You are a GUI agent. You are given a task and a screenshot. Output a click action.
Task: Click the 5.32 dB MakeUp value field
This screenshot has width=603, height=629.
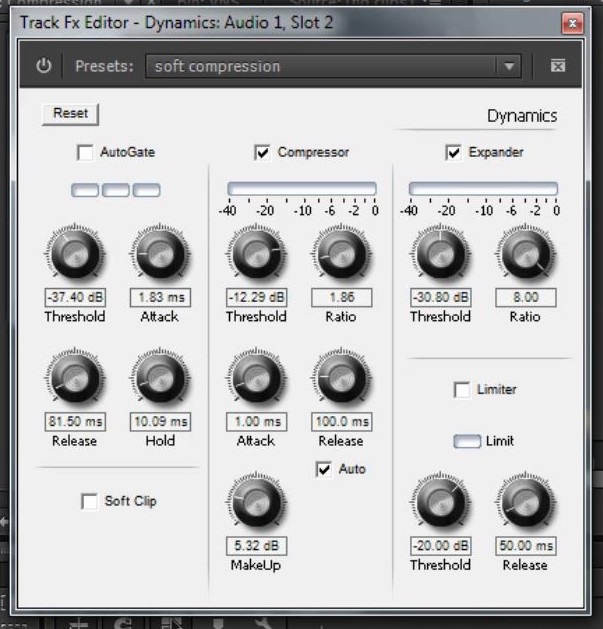(x=256, y=546)
